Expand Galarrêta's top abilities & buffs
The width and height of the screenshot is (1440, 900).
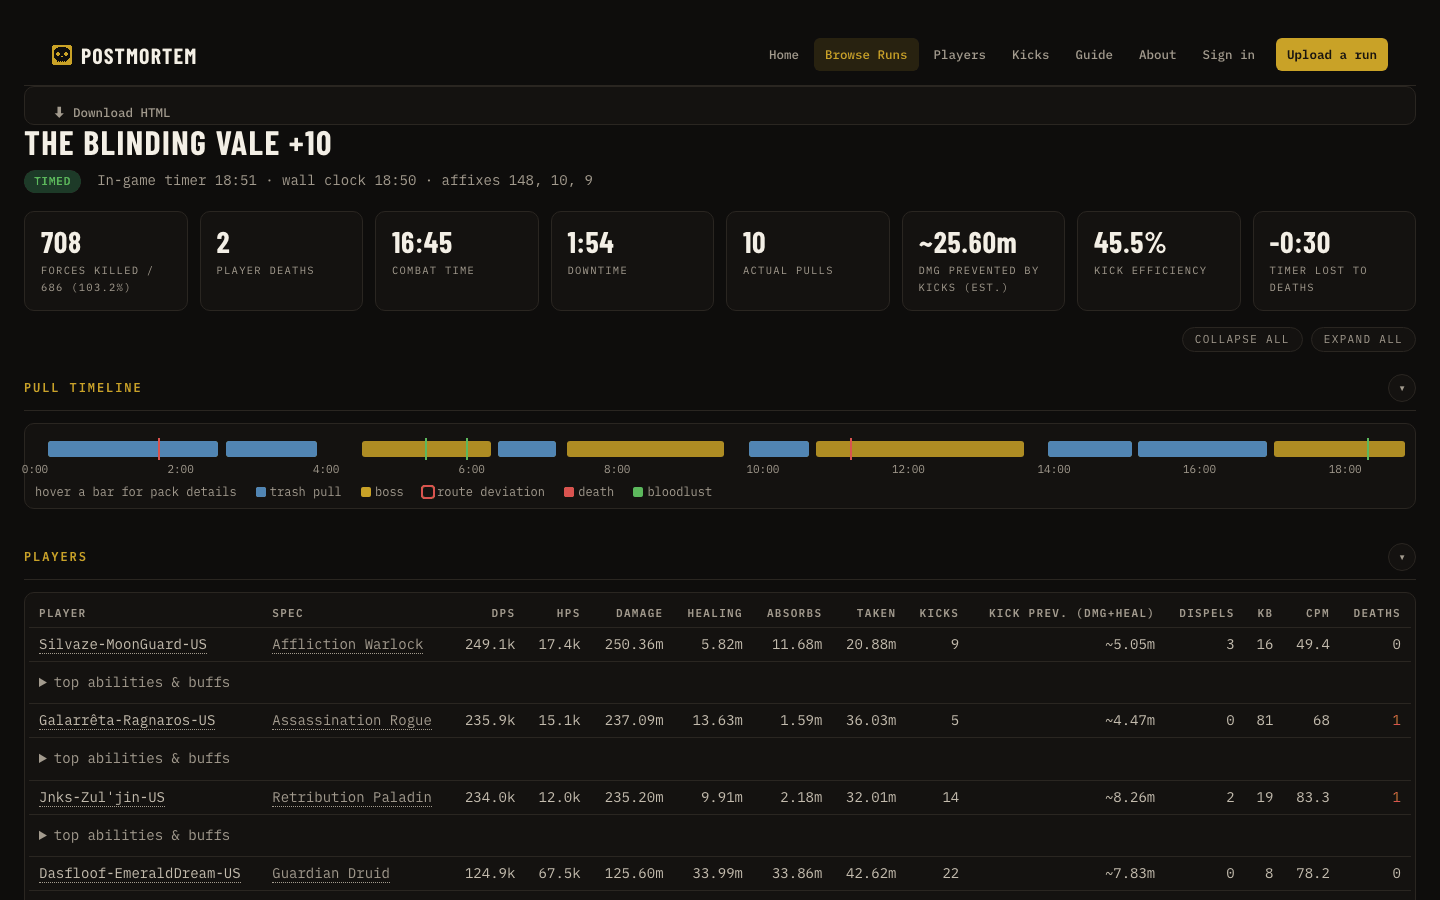tap(134, 758)
